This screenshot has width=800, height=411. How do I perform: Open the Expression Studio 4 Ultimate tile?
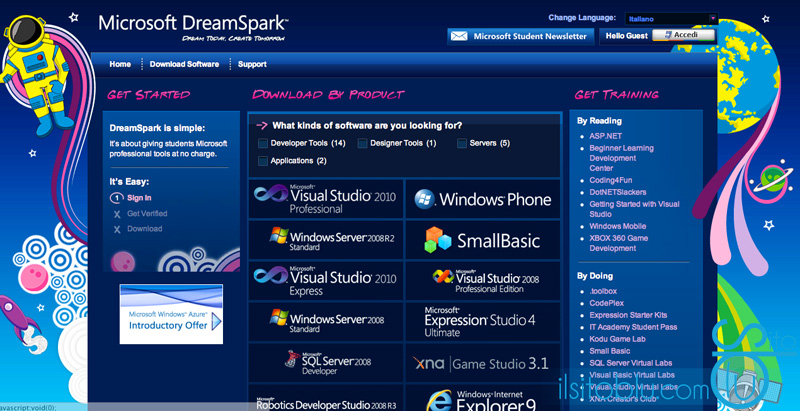point(483,322)
